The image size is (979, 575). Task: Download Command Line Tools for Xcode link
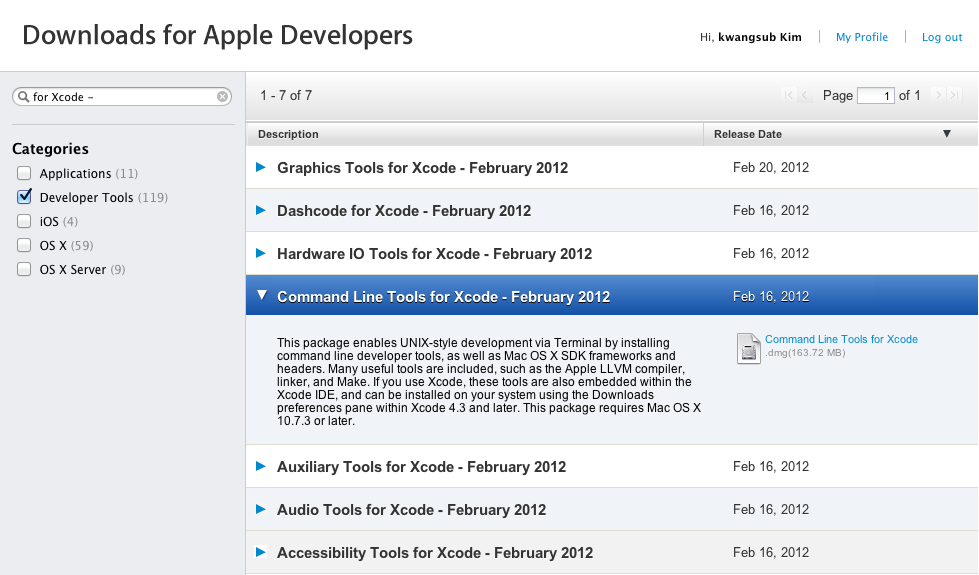(841, 339)
